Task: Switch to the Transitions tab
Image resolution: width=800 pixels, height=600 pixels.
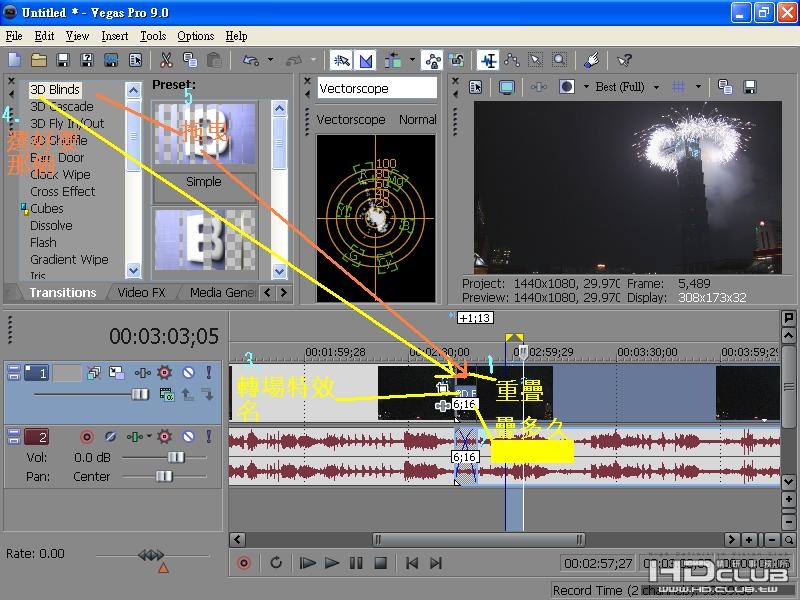Action: click(63, 292)
